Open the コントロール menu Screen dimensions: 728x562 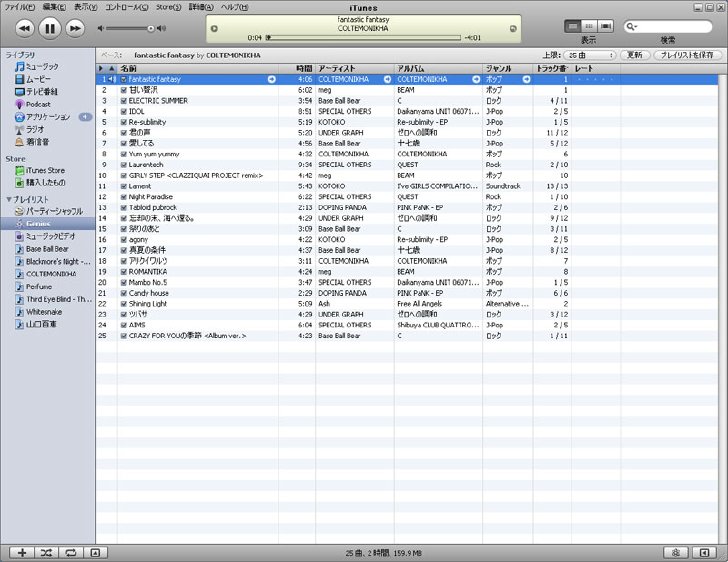point(127,7)
